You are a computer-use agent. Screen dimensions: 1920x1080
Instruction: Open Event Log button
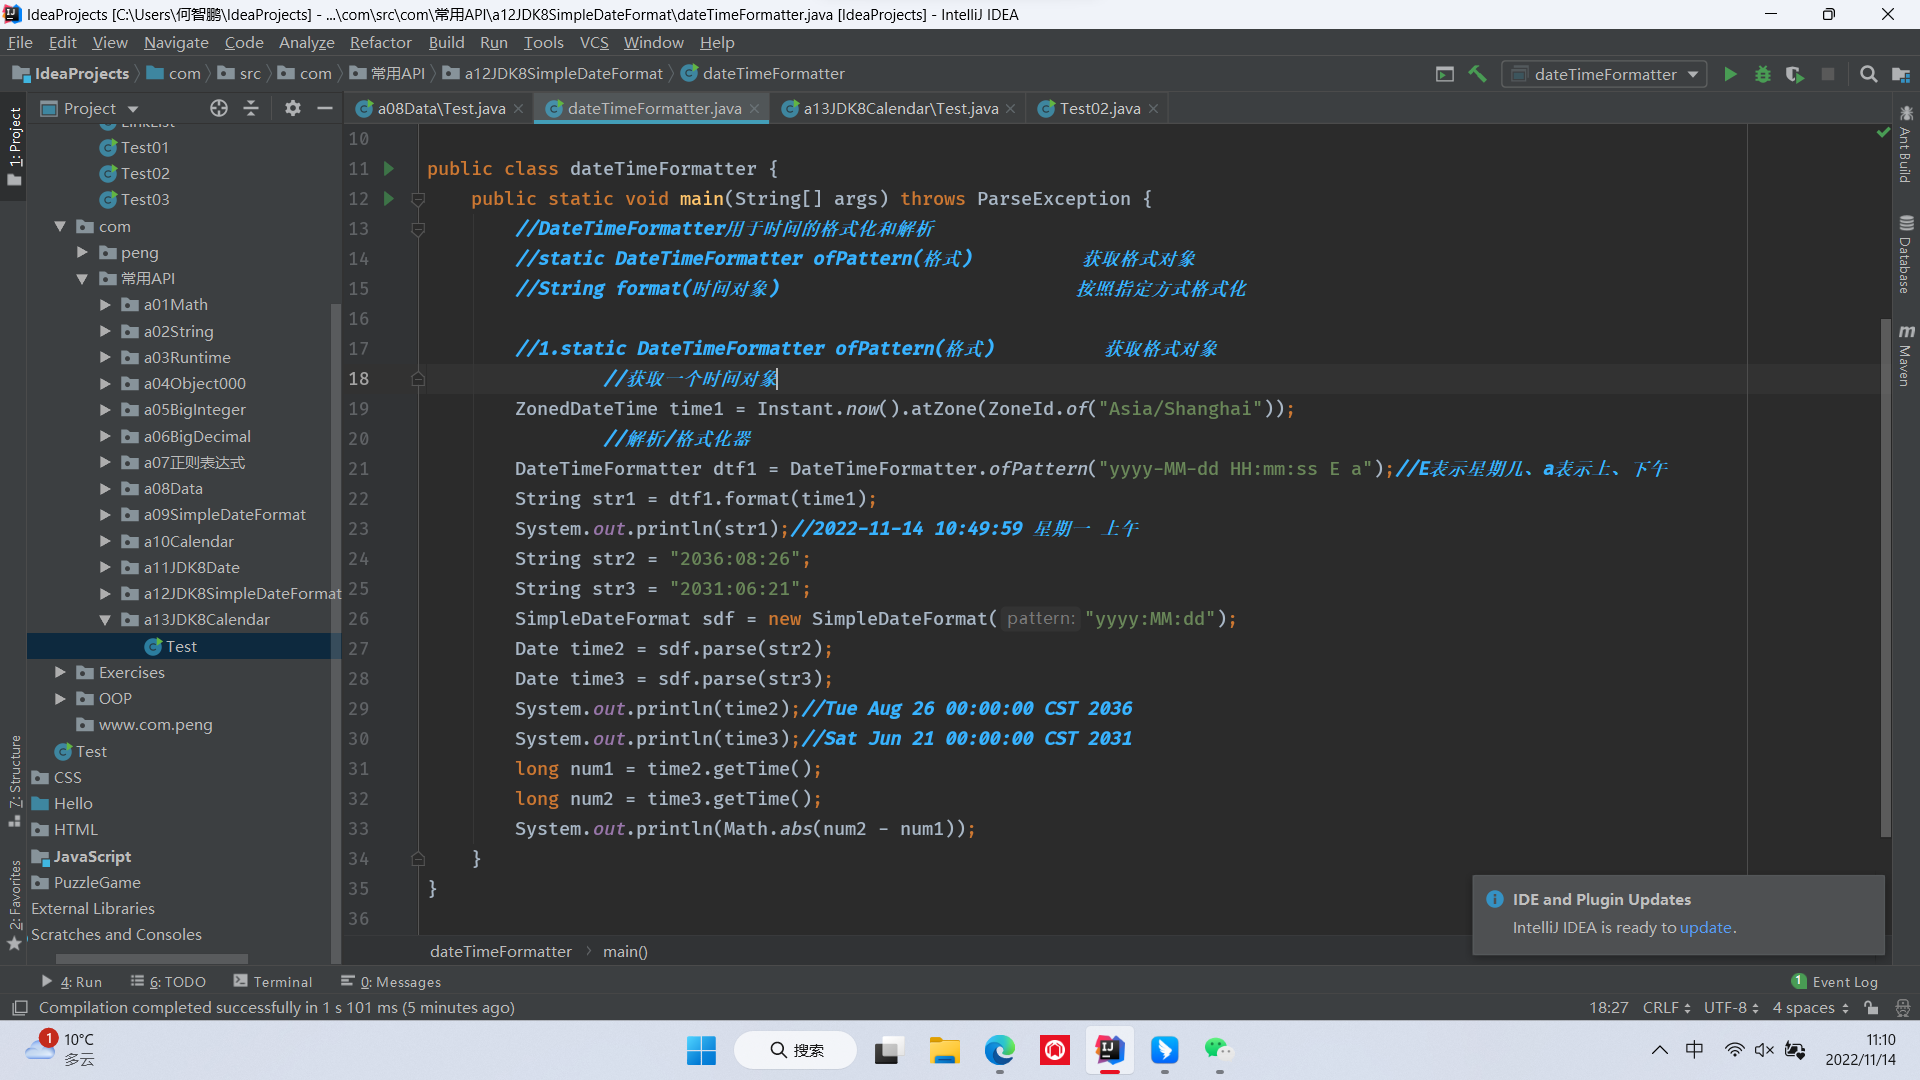click(1834, 982)
